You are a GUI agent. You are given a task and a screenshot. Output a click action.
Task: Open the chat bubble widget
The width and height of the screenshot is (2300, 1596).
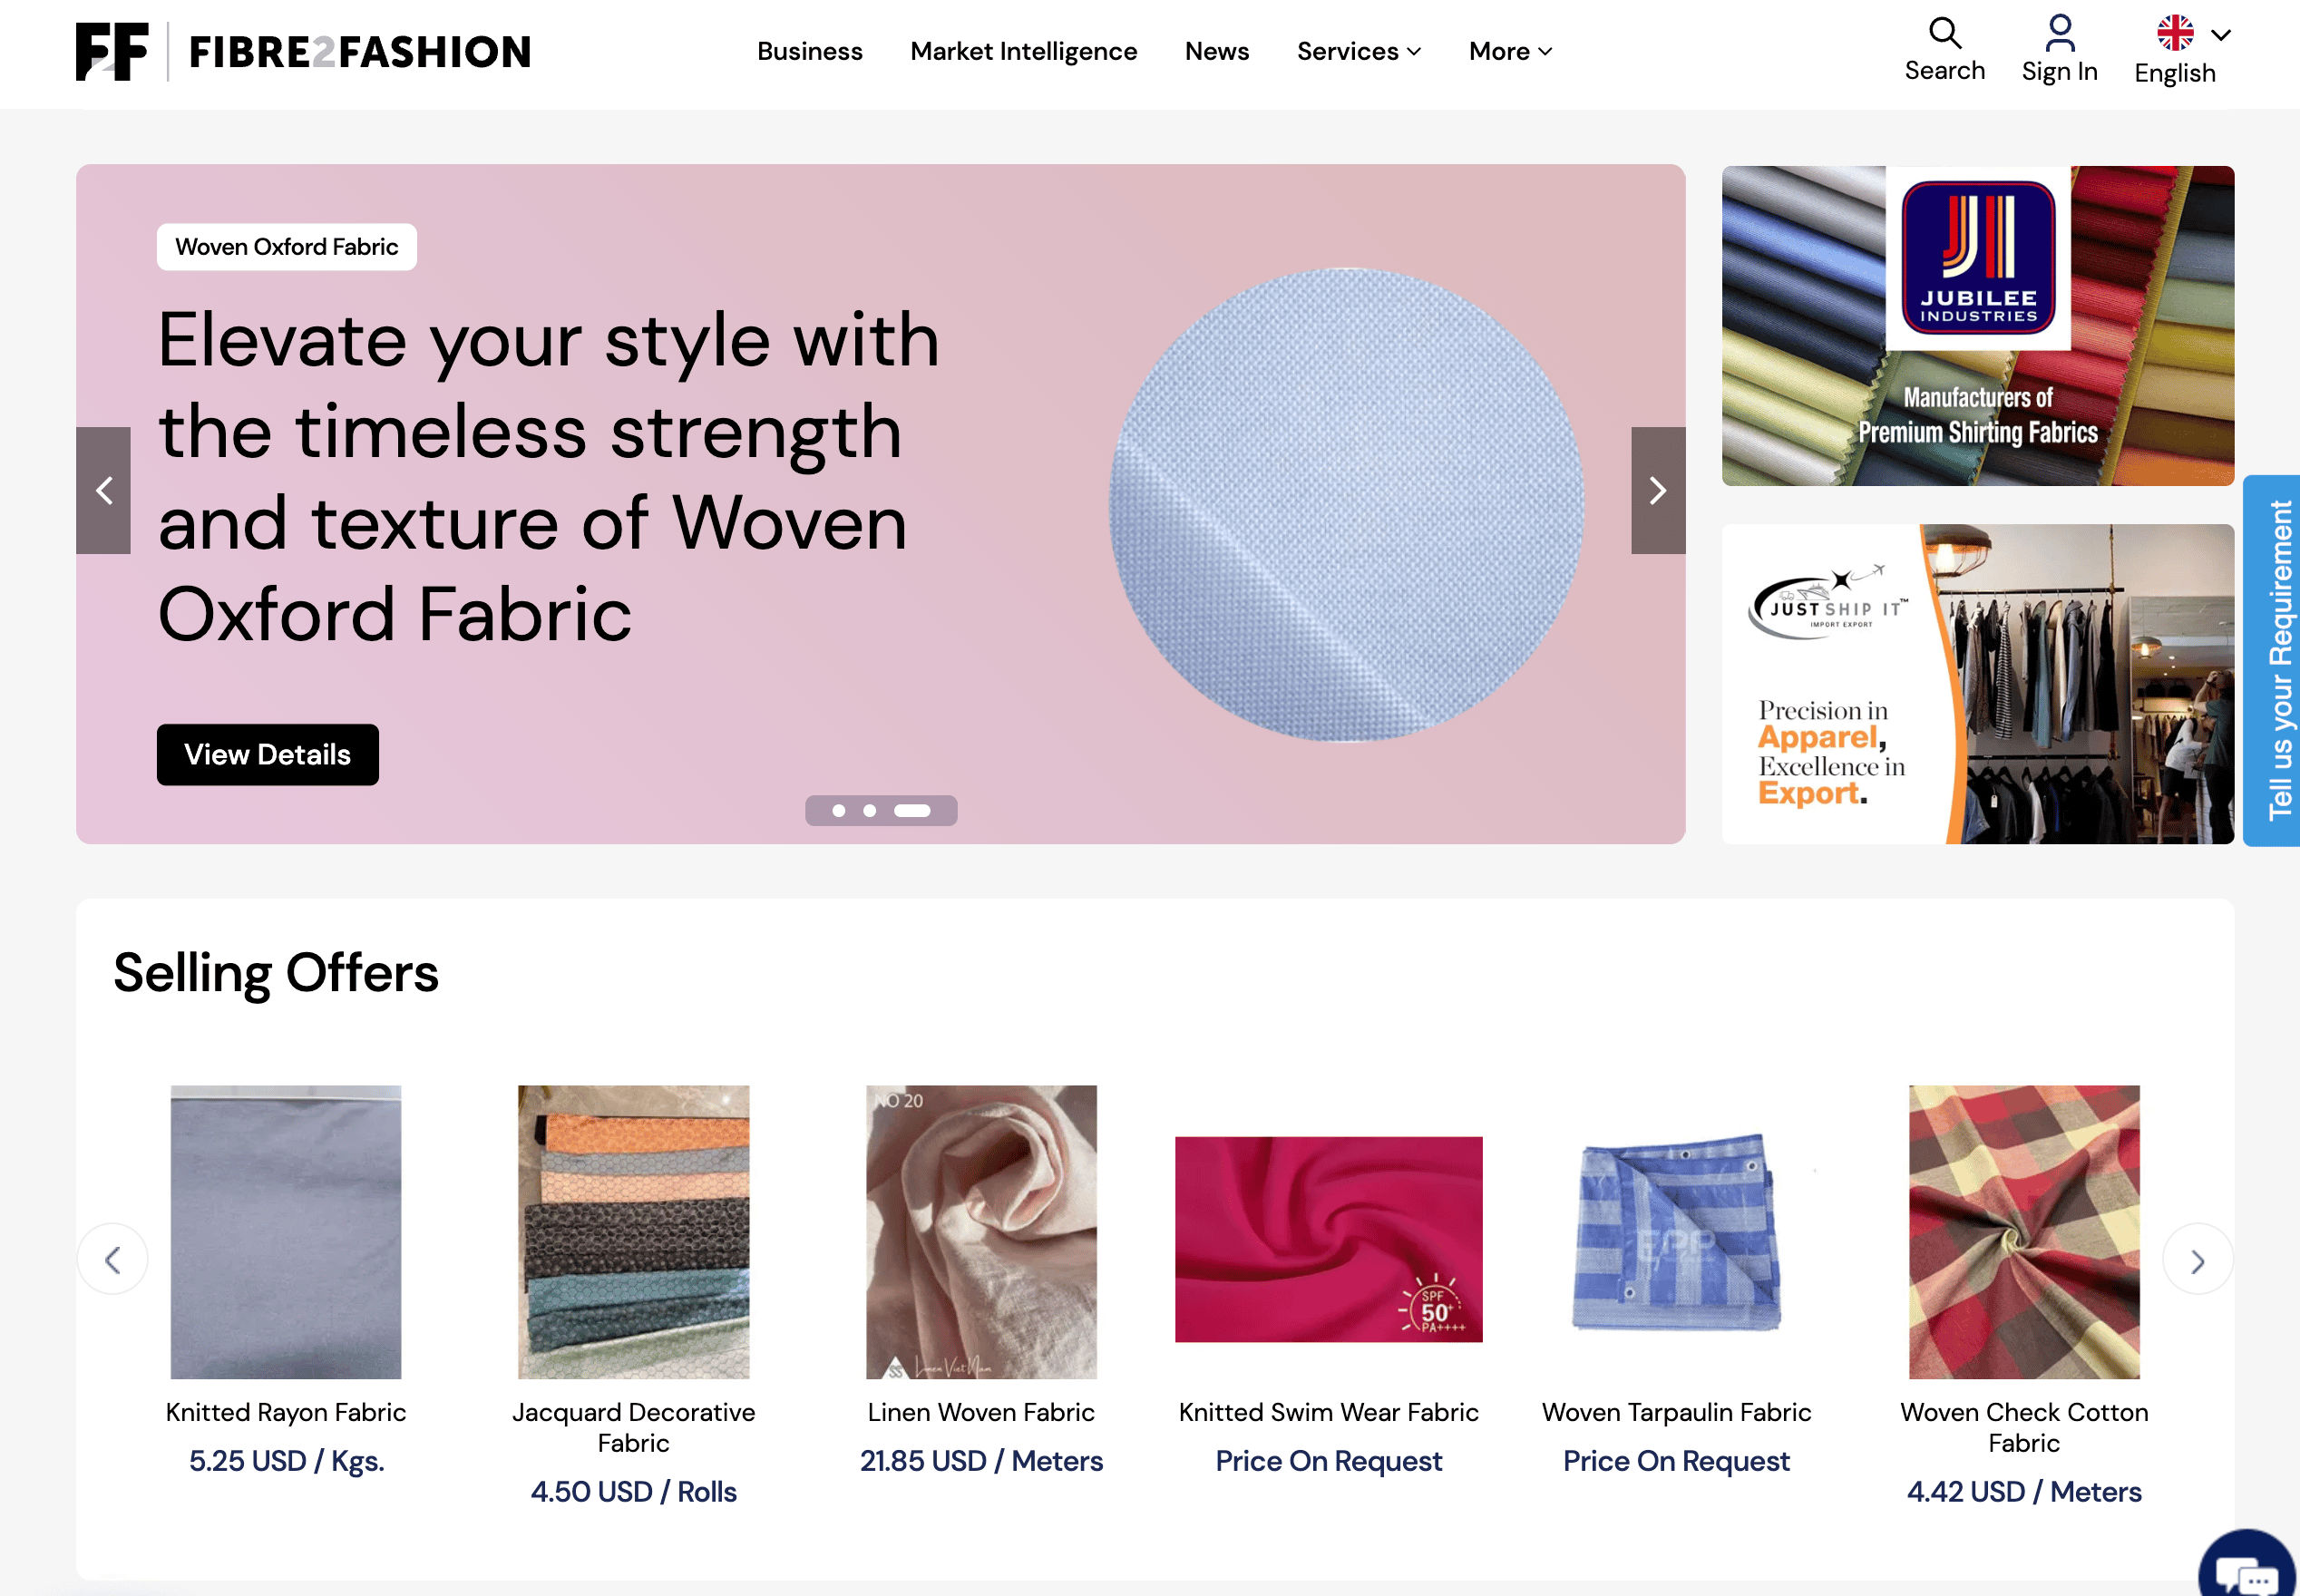point(2247,1567)
